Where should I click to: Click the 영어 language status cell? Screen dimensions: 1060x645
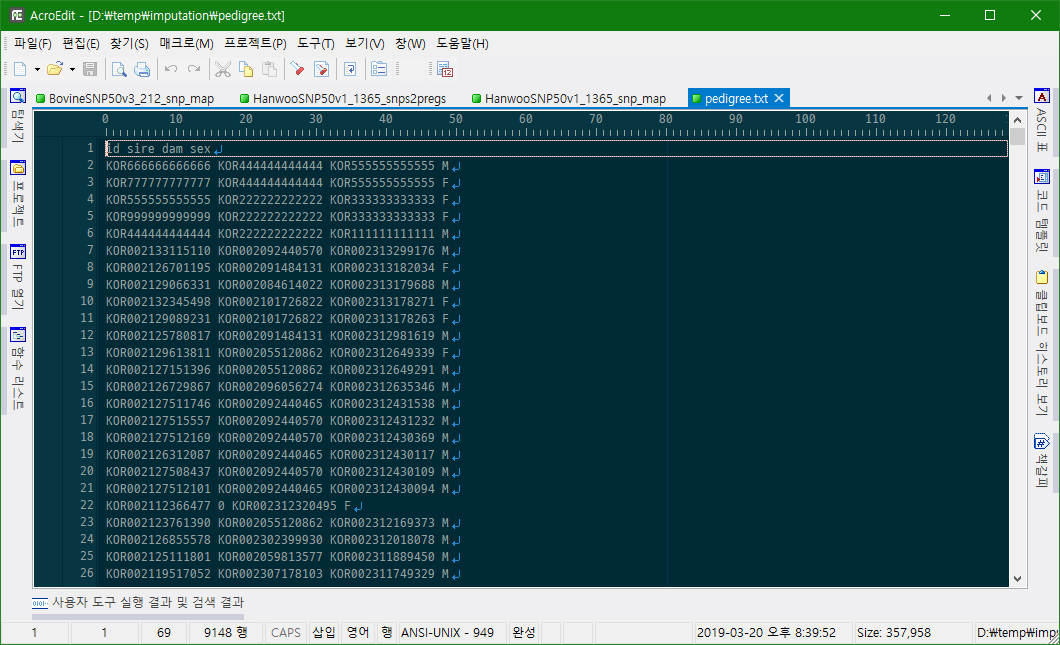358,633
